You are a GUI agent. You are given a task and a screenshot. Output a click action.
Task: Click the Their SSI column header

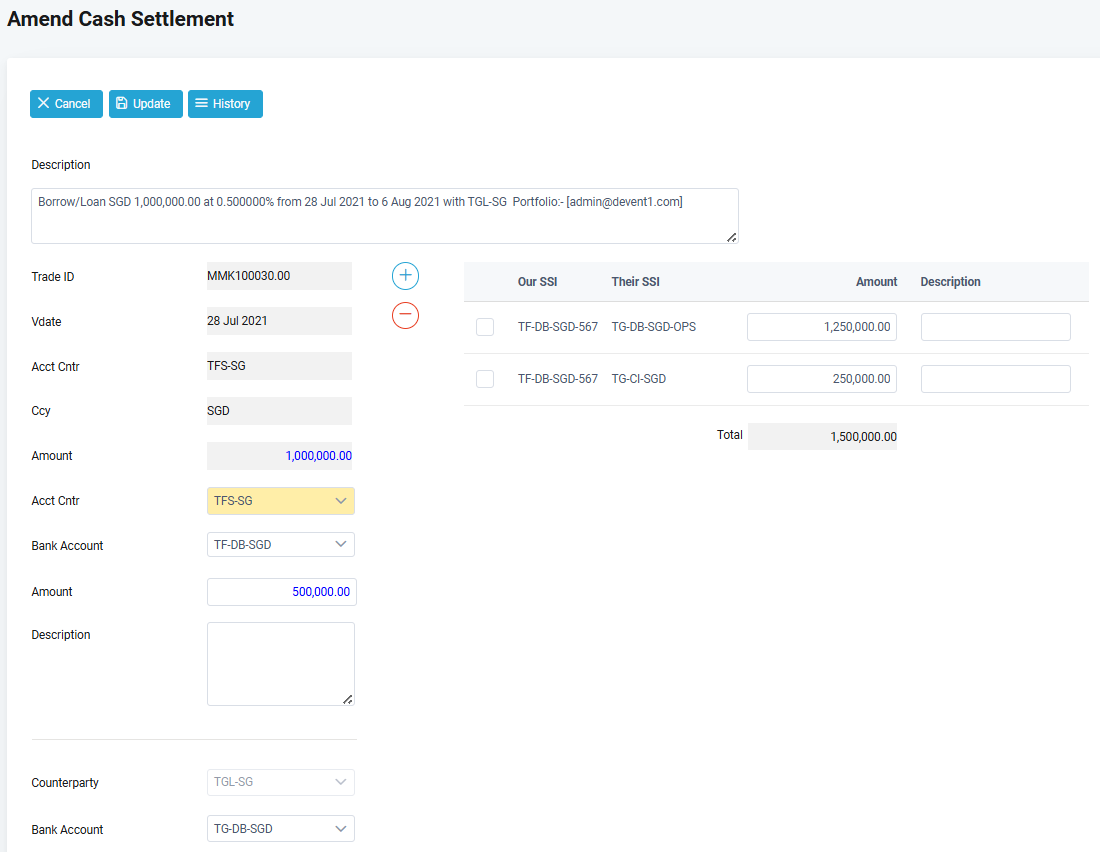[x=636, y=281]
